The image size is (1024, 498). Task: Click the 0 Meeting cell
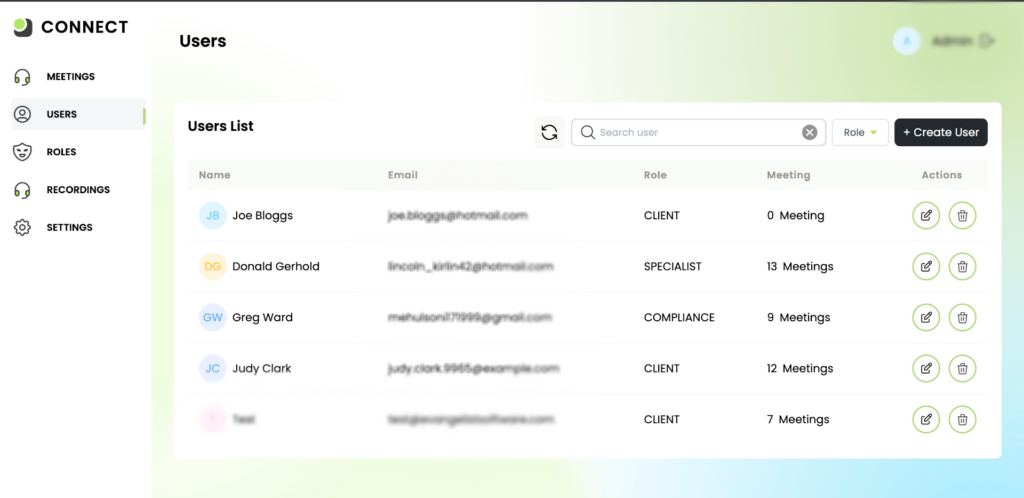pyautogui.click(x=795, y=215)
